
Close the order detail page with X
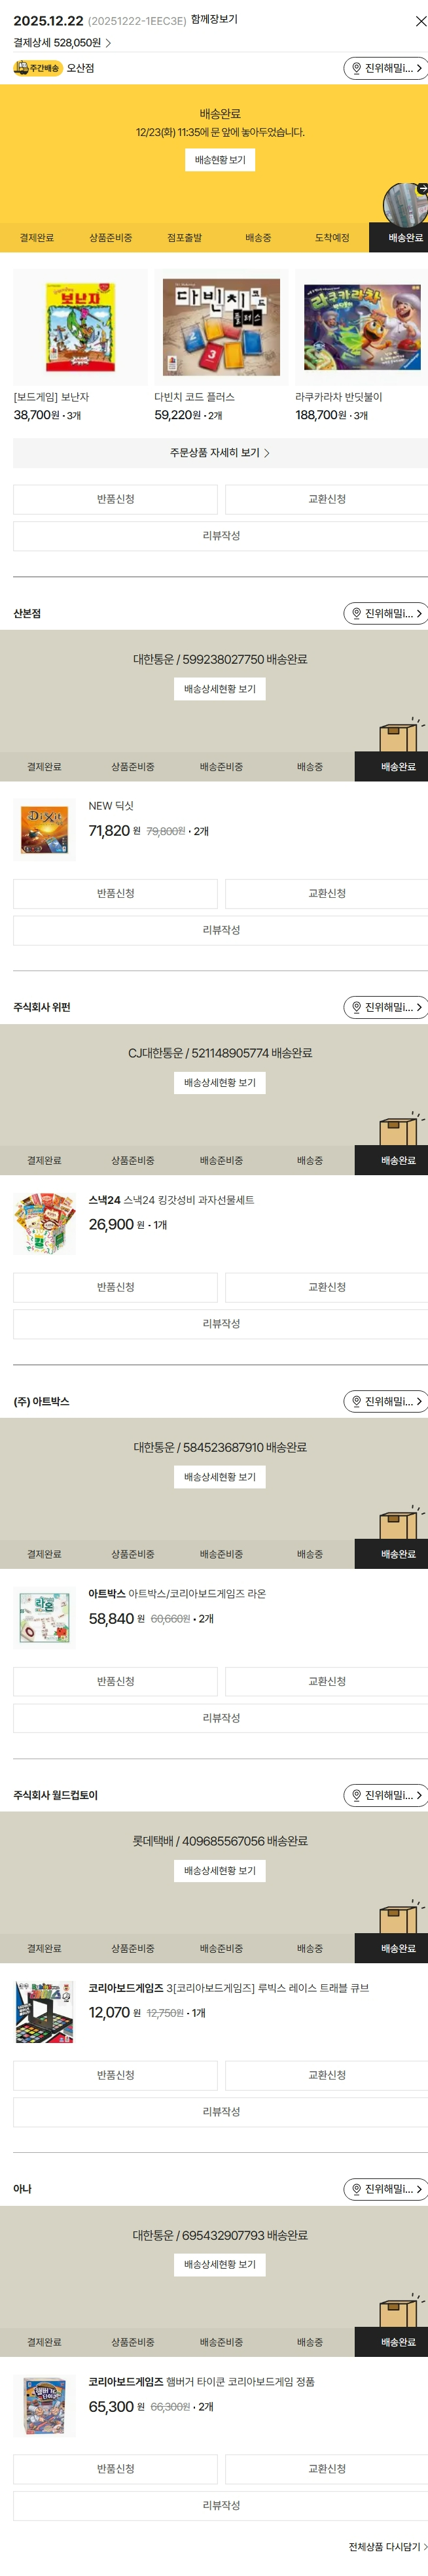[420, 21]
